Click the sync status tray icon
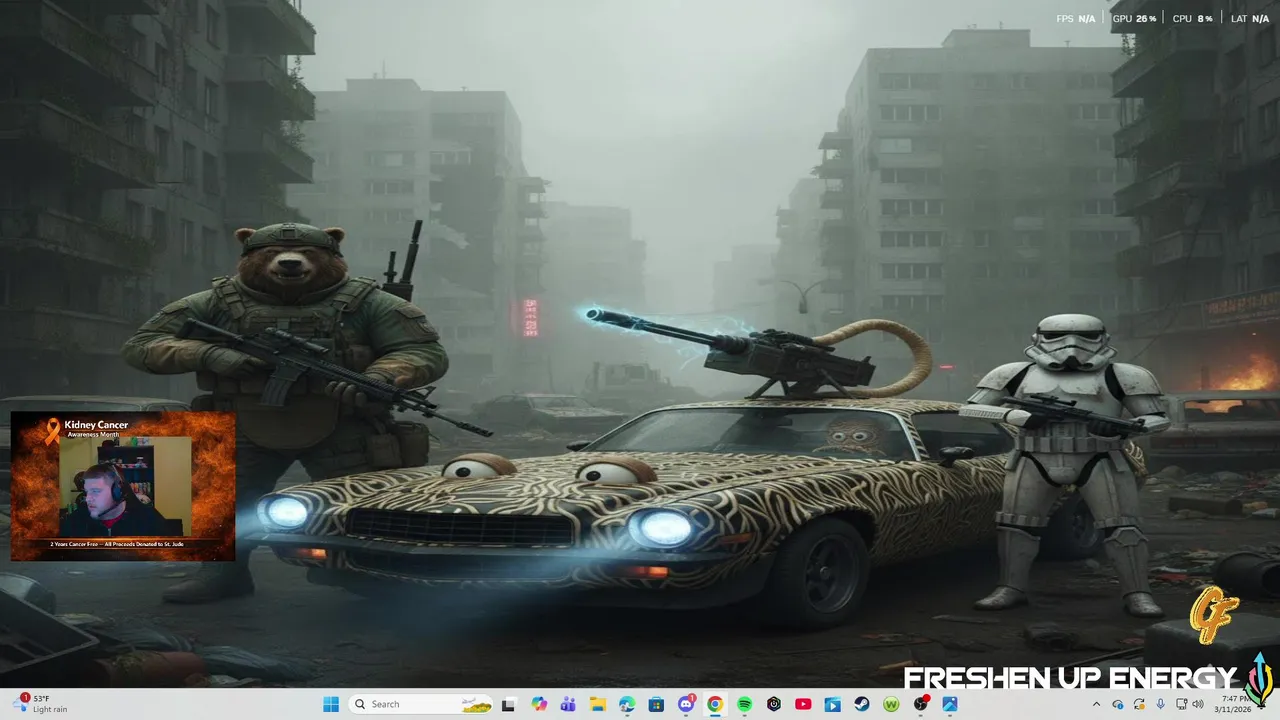This screenshot has width=1280, height=720. point(1140,704)
